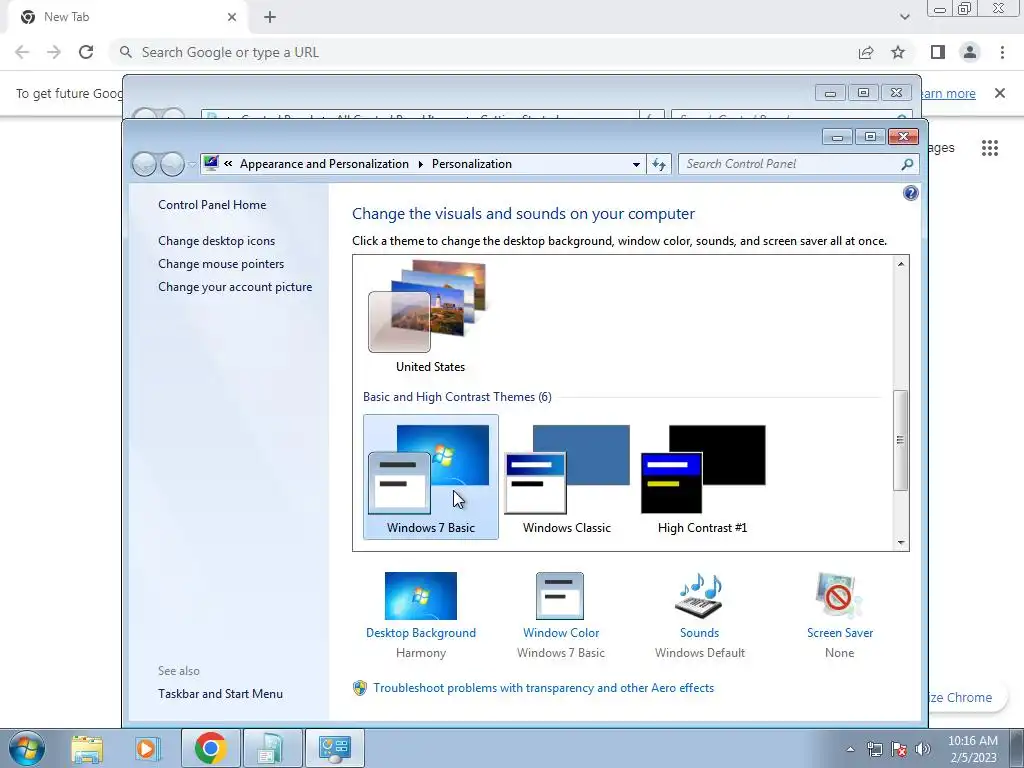The image size is (1024, 768).
Task: Open the Desktop Background settings icon
Action: pos(421,596)
